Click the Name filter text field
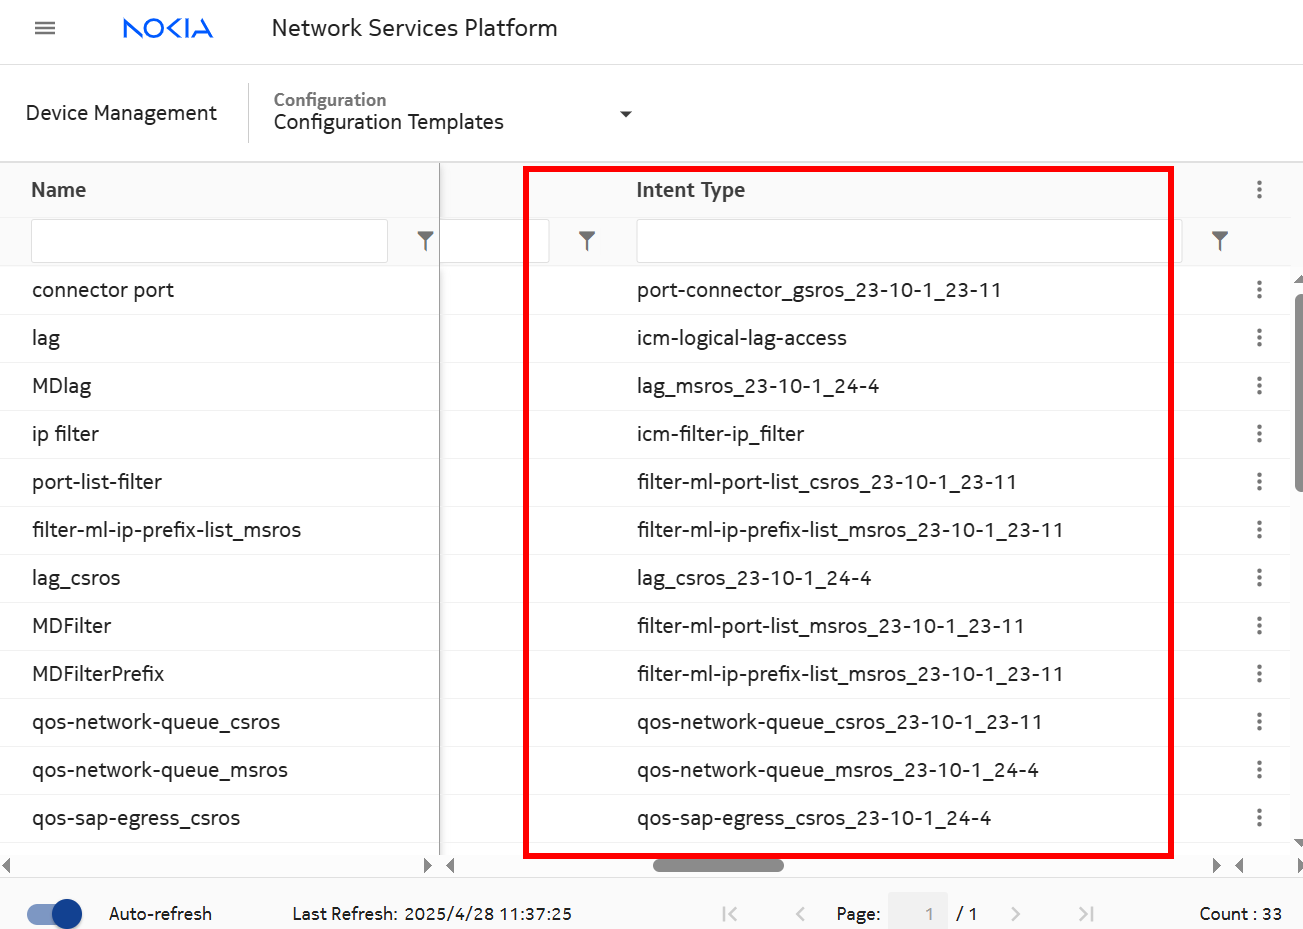 (209, 241)
